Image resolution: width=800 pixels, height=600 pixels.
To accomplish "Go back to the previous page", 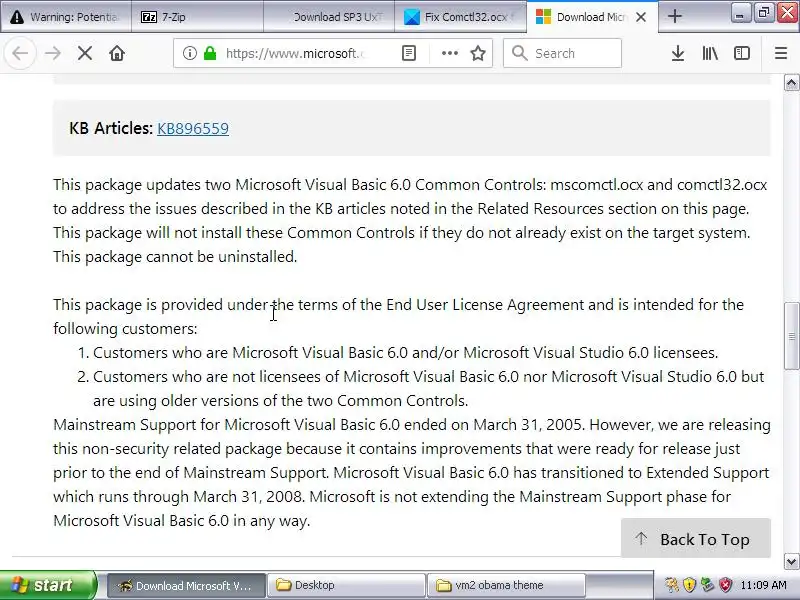I will [20, 53].
